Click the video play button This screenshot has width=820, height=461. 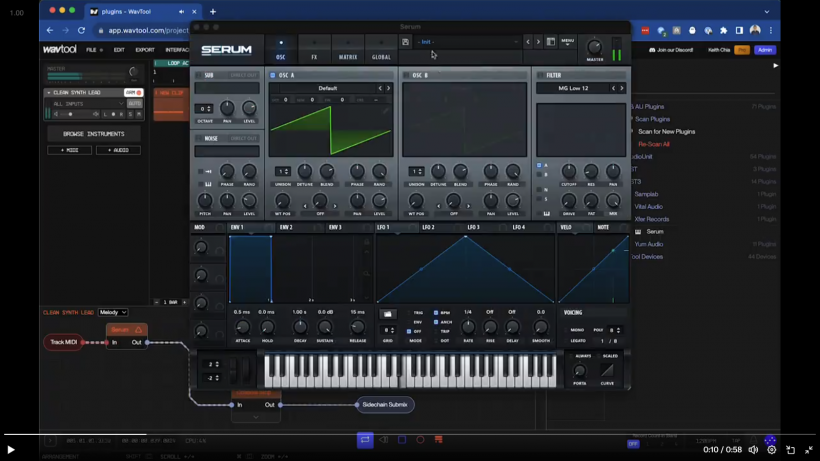coord(10,450)
